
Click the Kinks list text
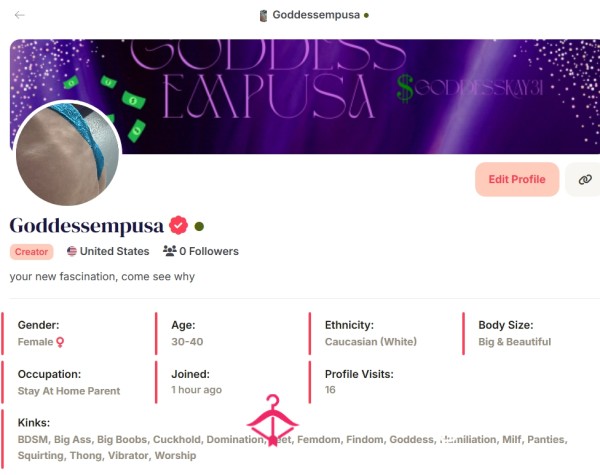pyautogui.click(x=292, y=447)
